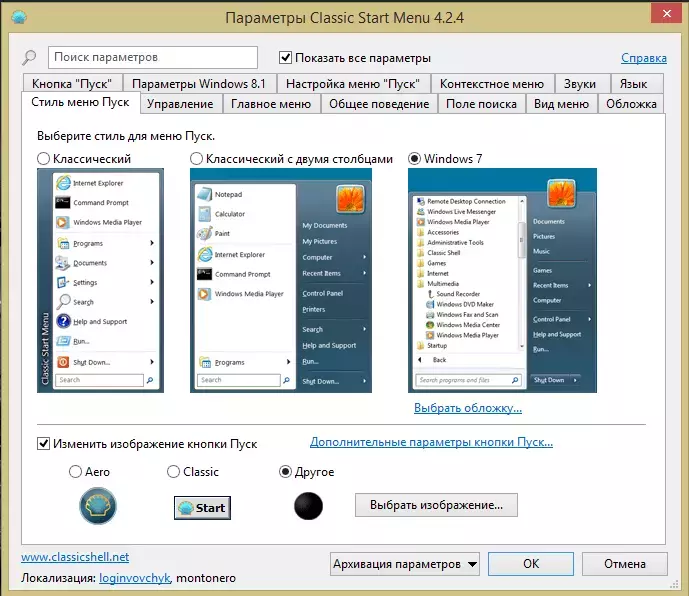Click the 'Справка' help link
The height and width of the screenshot is (596, 689).
pos(644,58)
